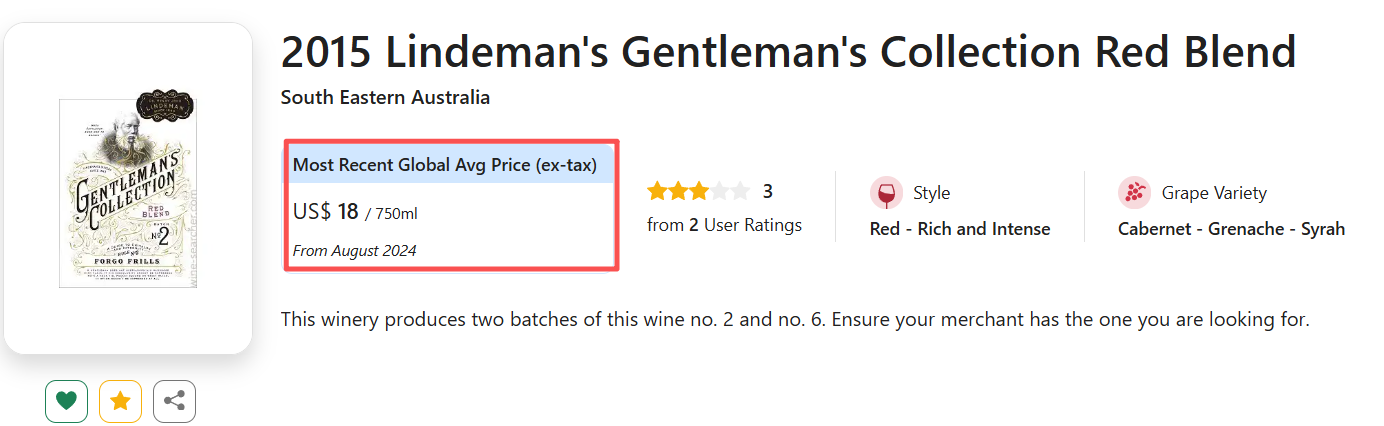
Task: Click the winery batches description text
Action: [794, 320]
